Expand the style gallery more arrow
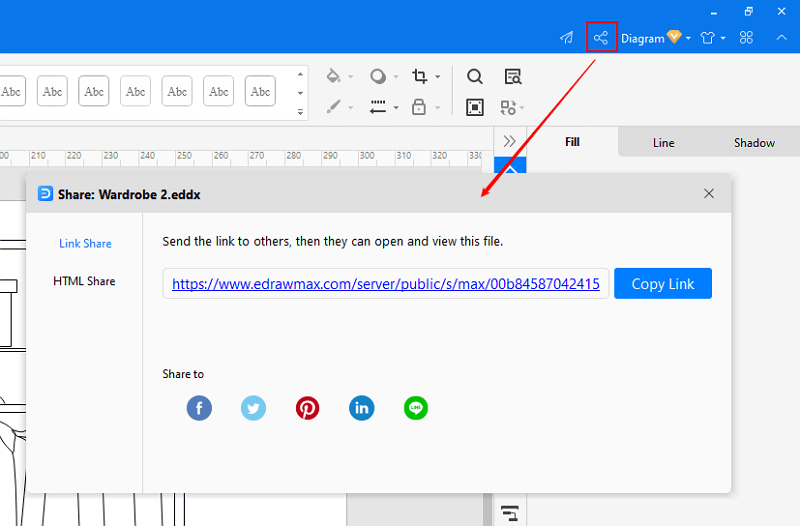Screen dimensions: 800x526 [x=301, y=112]
